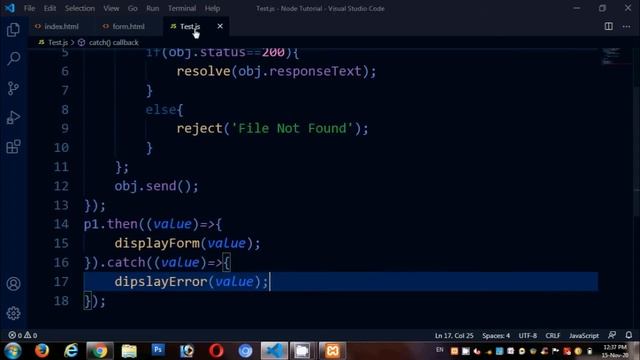Image resolution: width=640 pixels, height=360 pixels.
Task: Click line number 9 in the gutter
Action: 65,129
